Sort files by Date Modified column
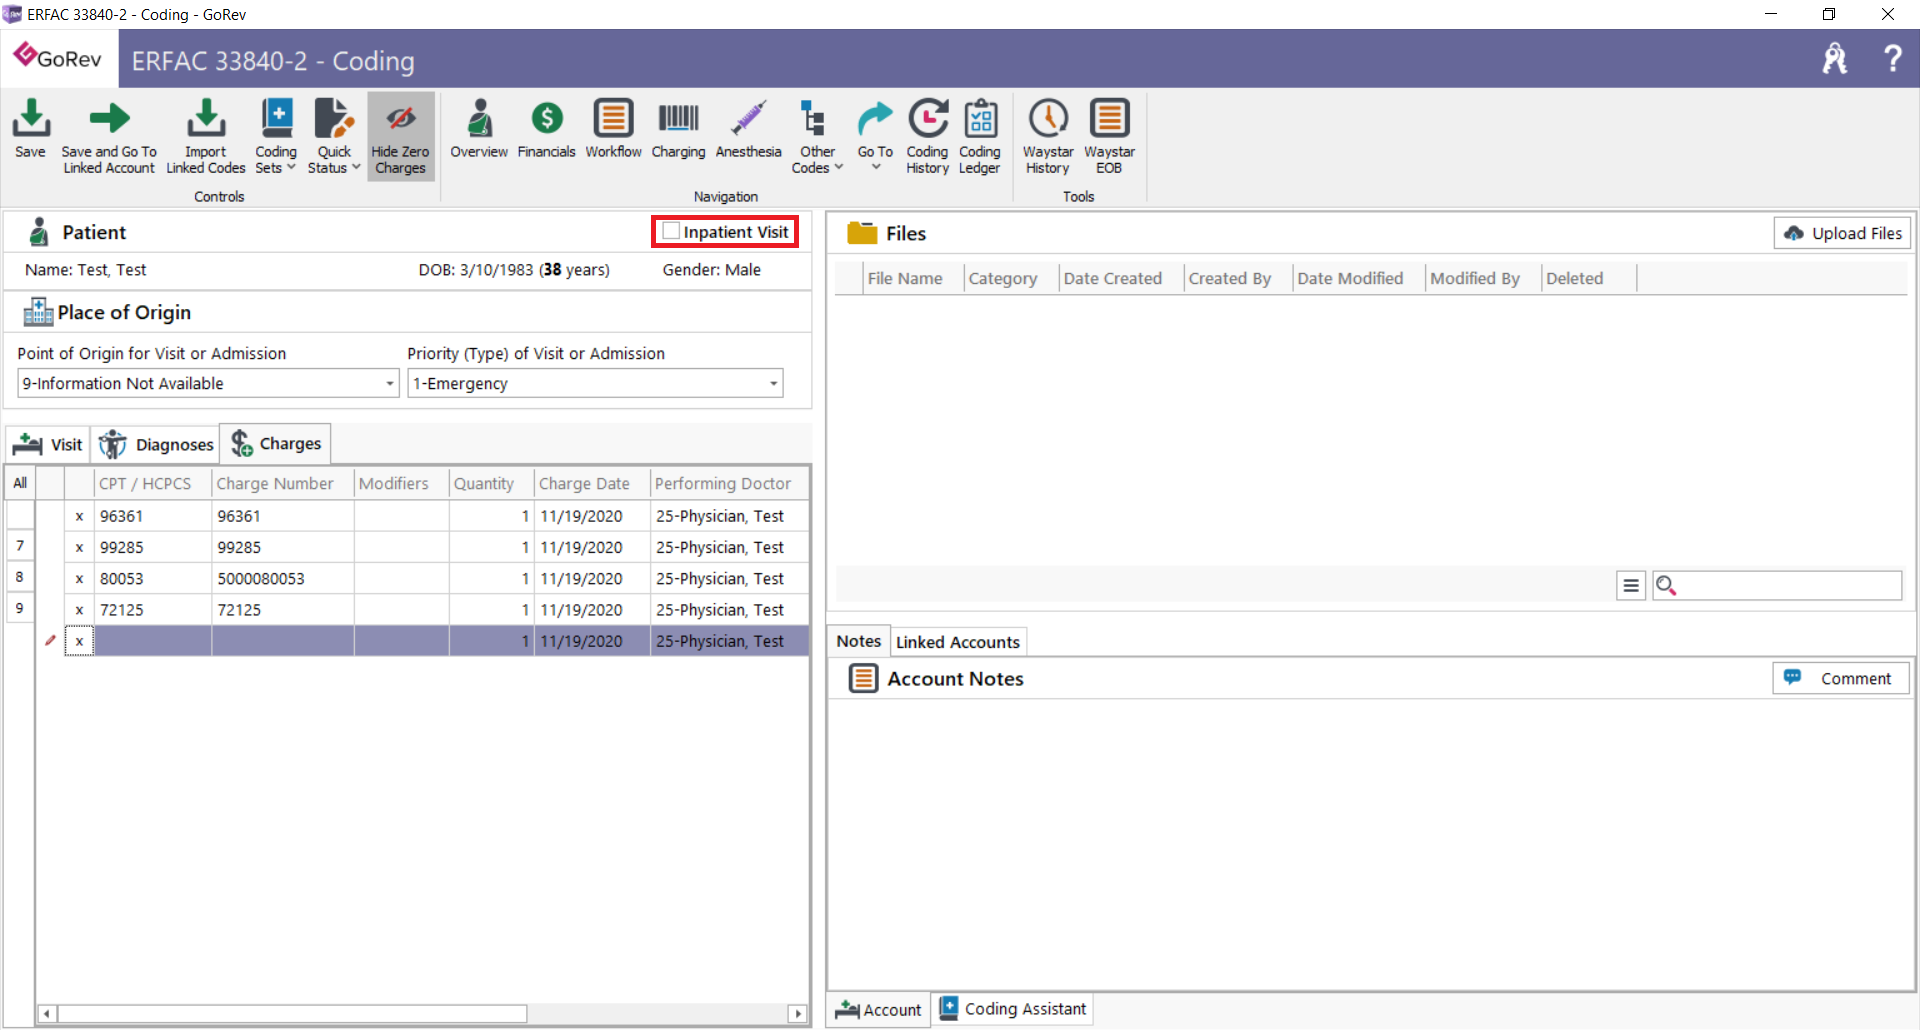Screen dimensions: 1920x1030 pyautogui.click(x=1359, y=278)
